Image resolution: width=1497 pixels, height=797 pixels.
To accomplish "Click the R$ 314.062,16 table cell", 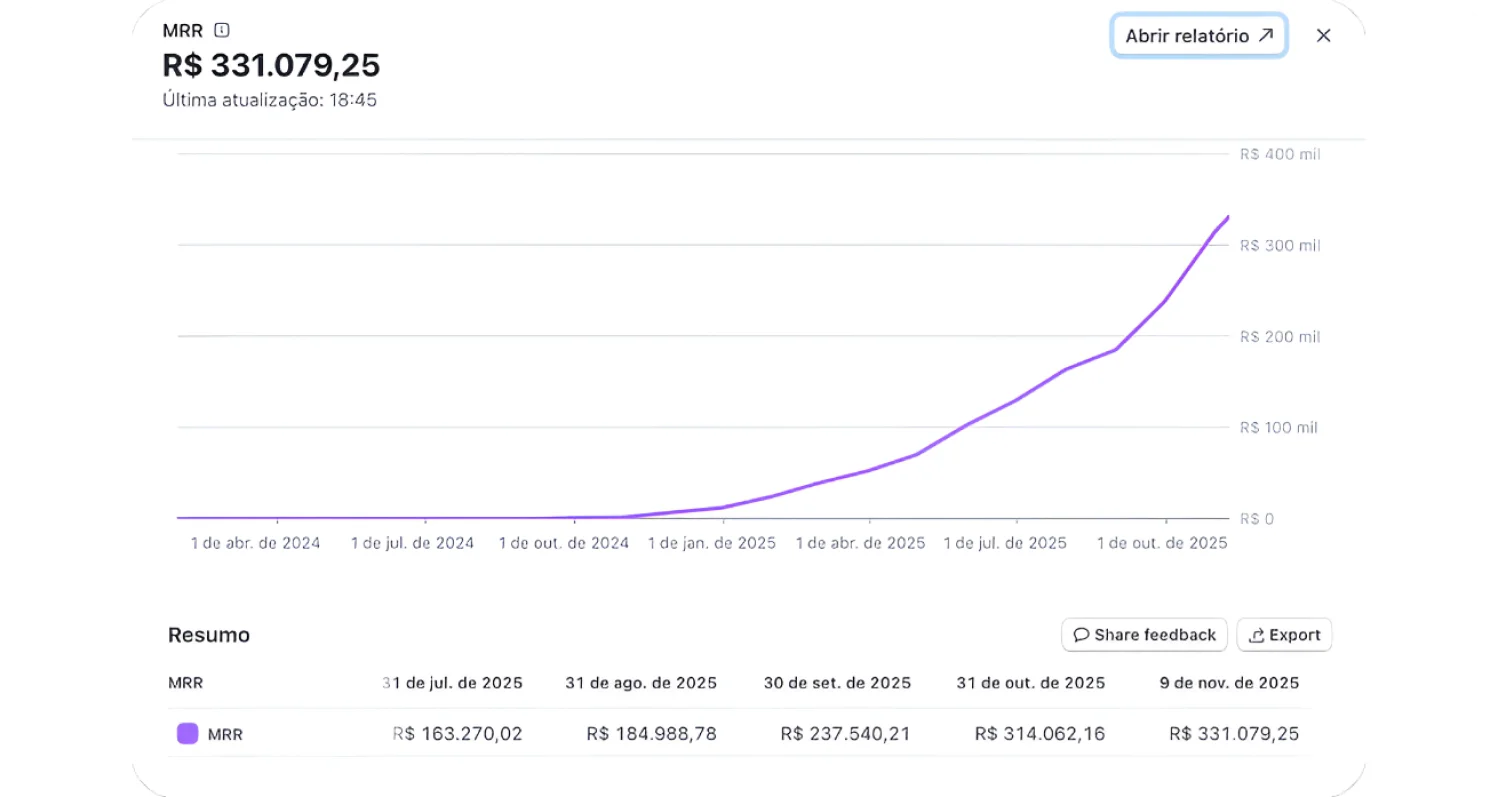I will (1039, 734).
